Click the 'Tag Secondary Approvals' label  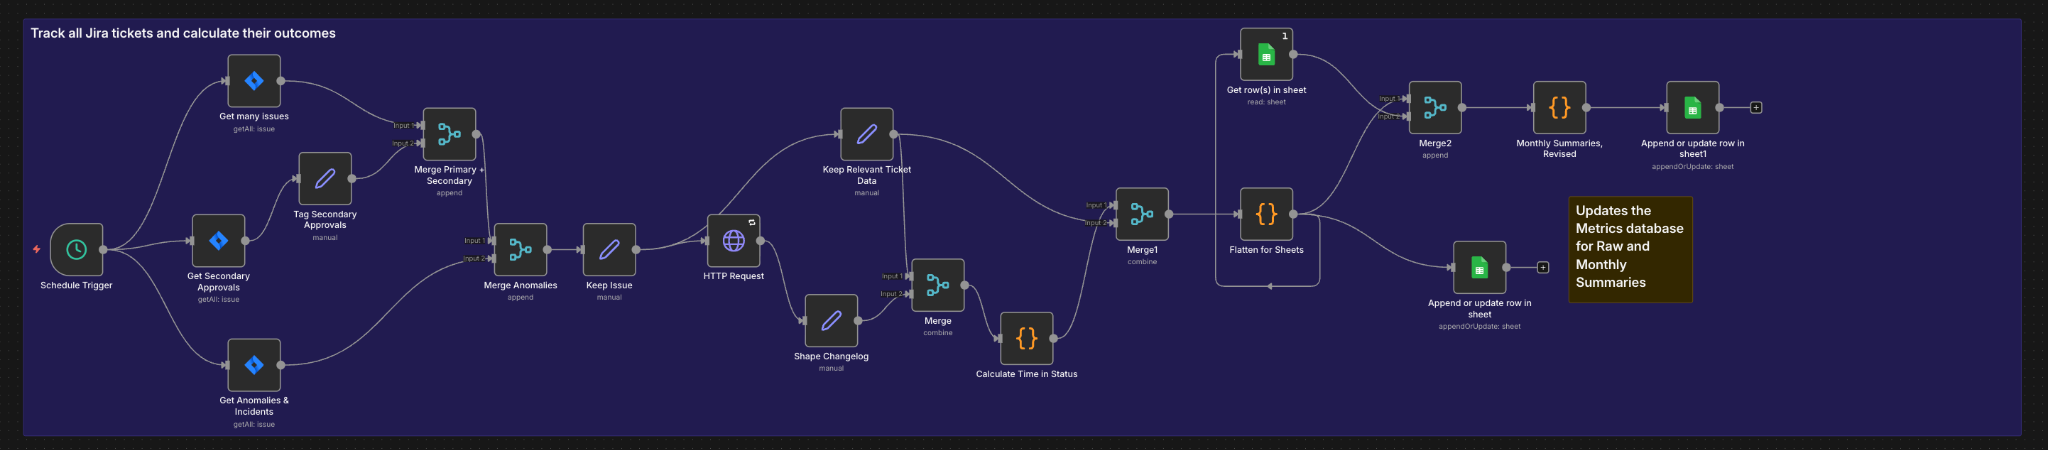325,220
